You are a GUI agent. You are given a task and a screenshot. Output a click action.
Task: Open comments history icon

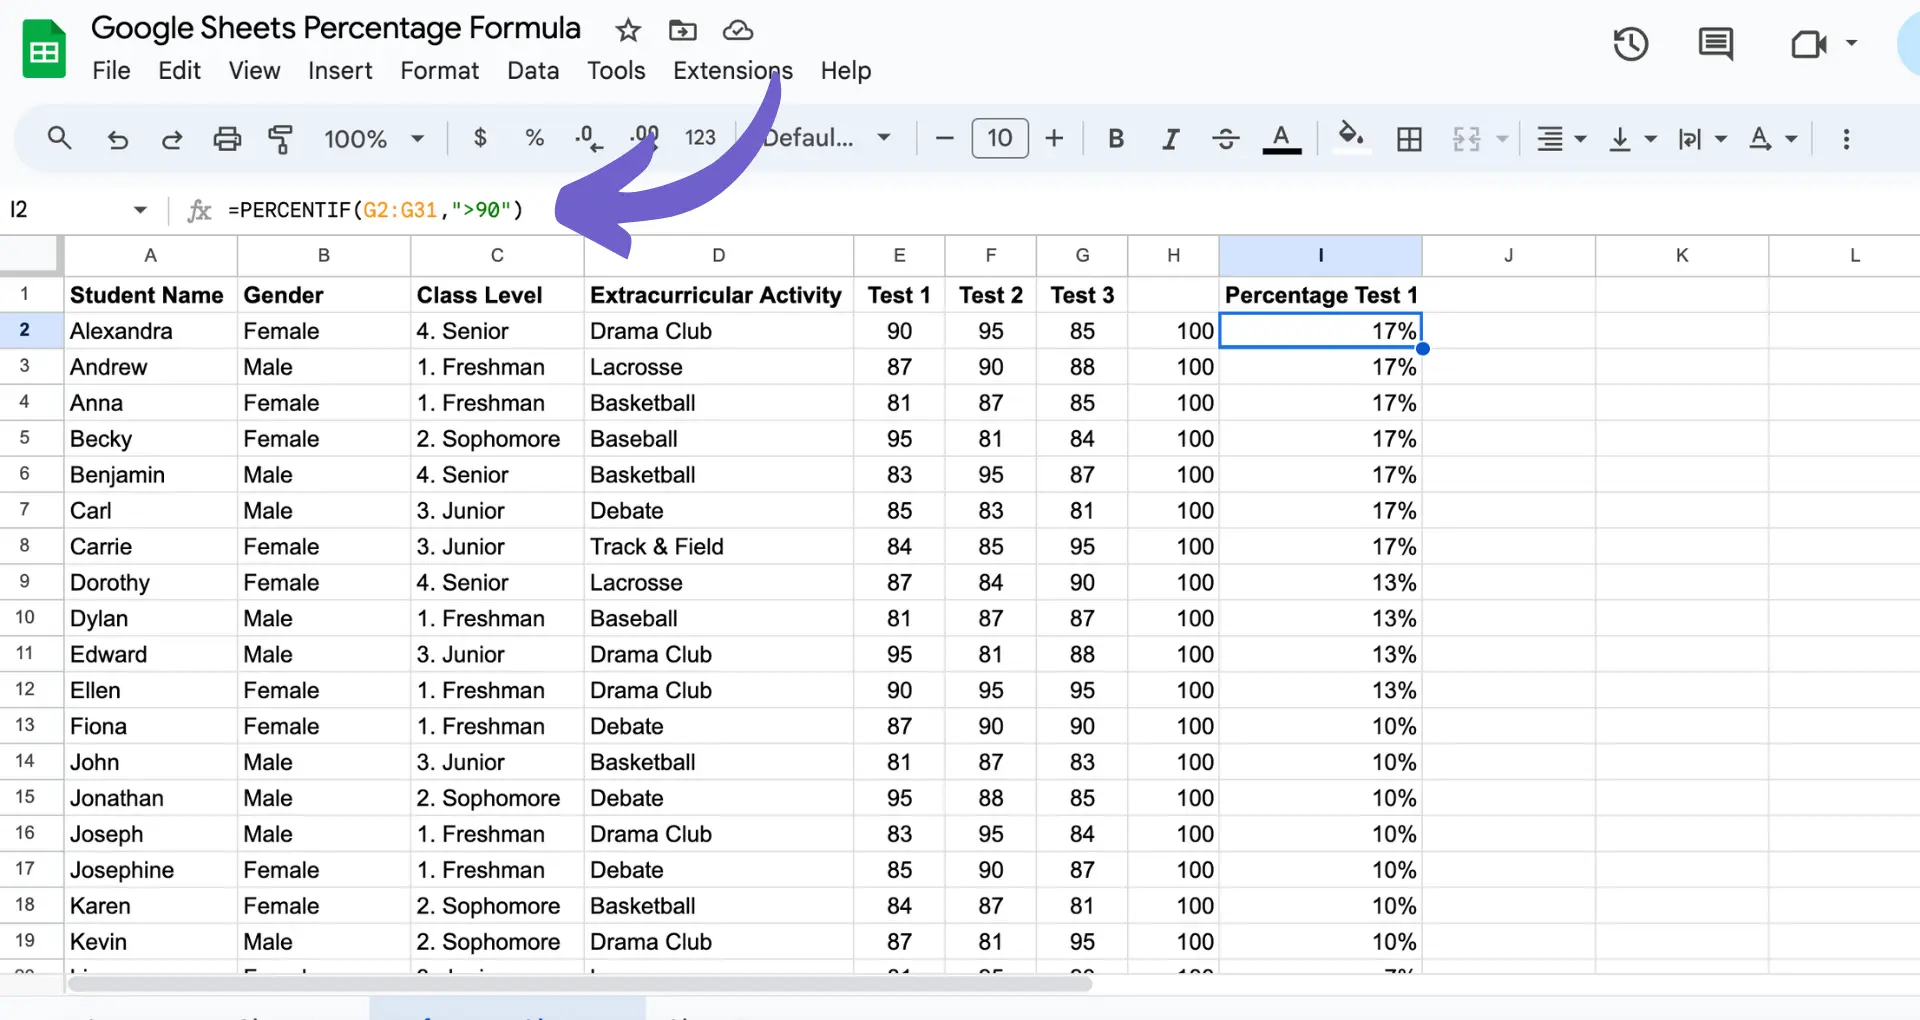tap(1716, 44)
